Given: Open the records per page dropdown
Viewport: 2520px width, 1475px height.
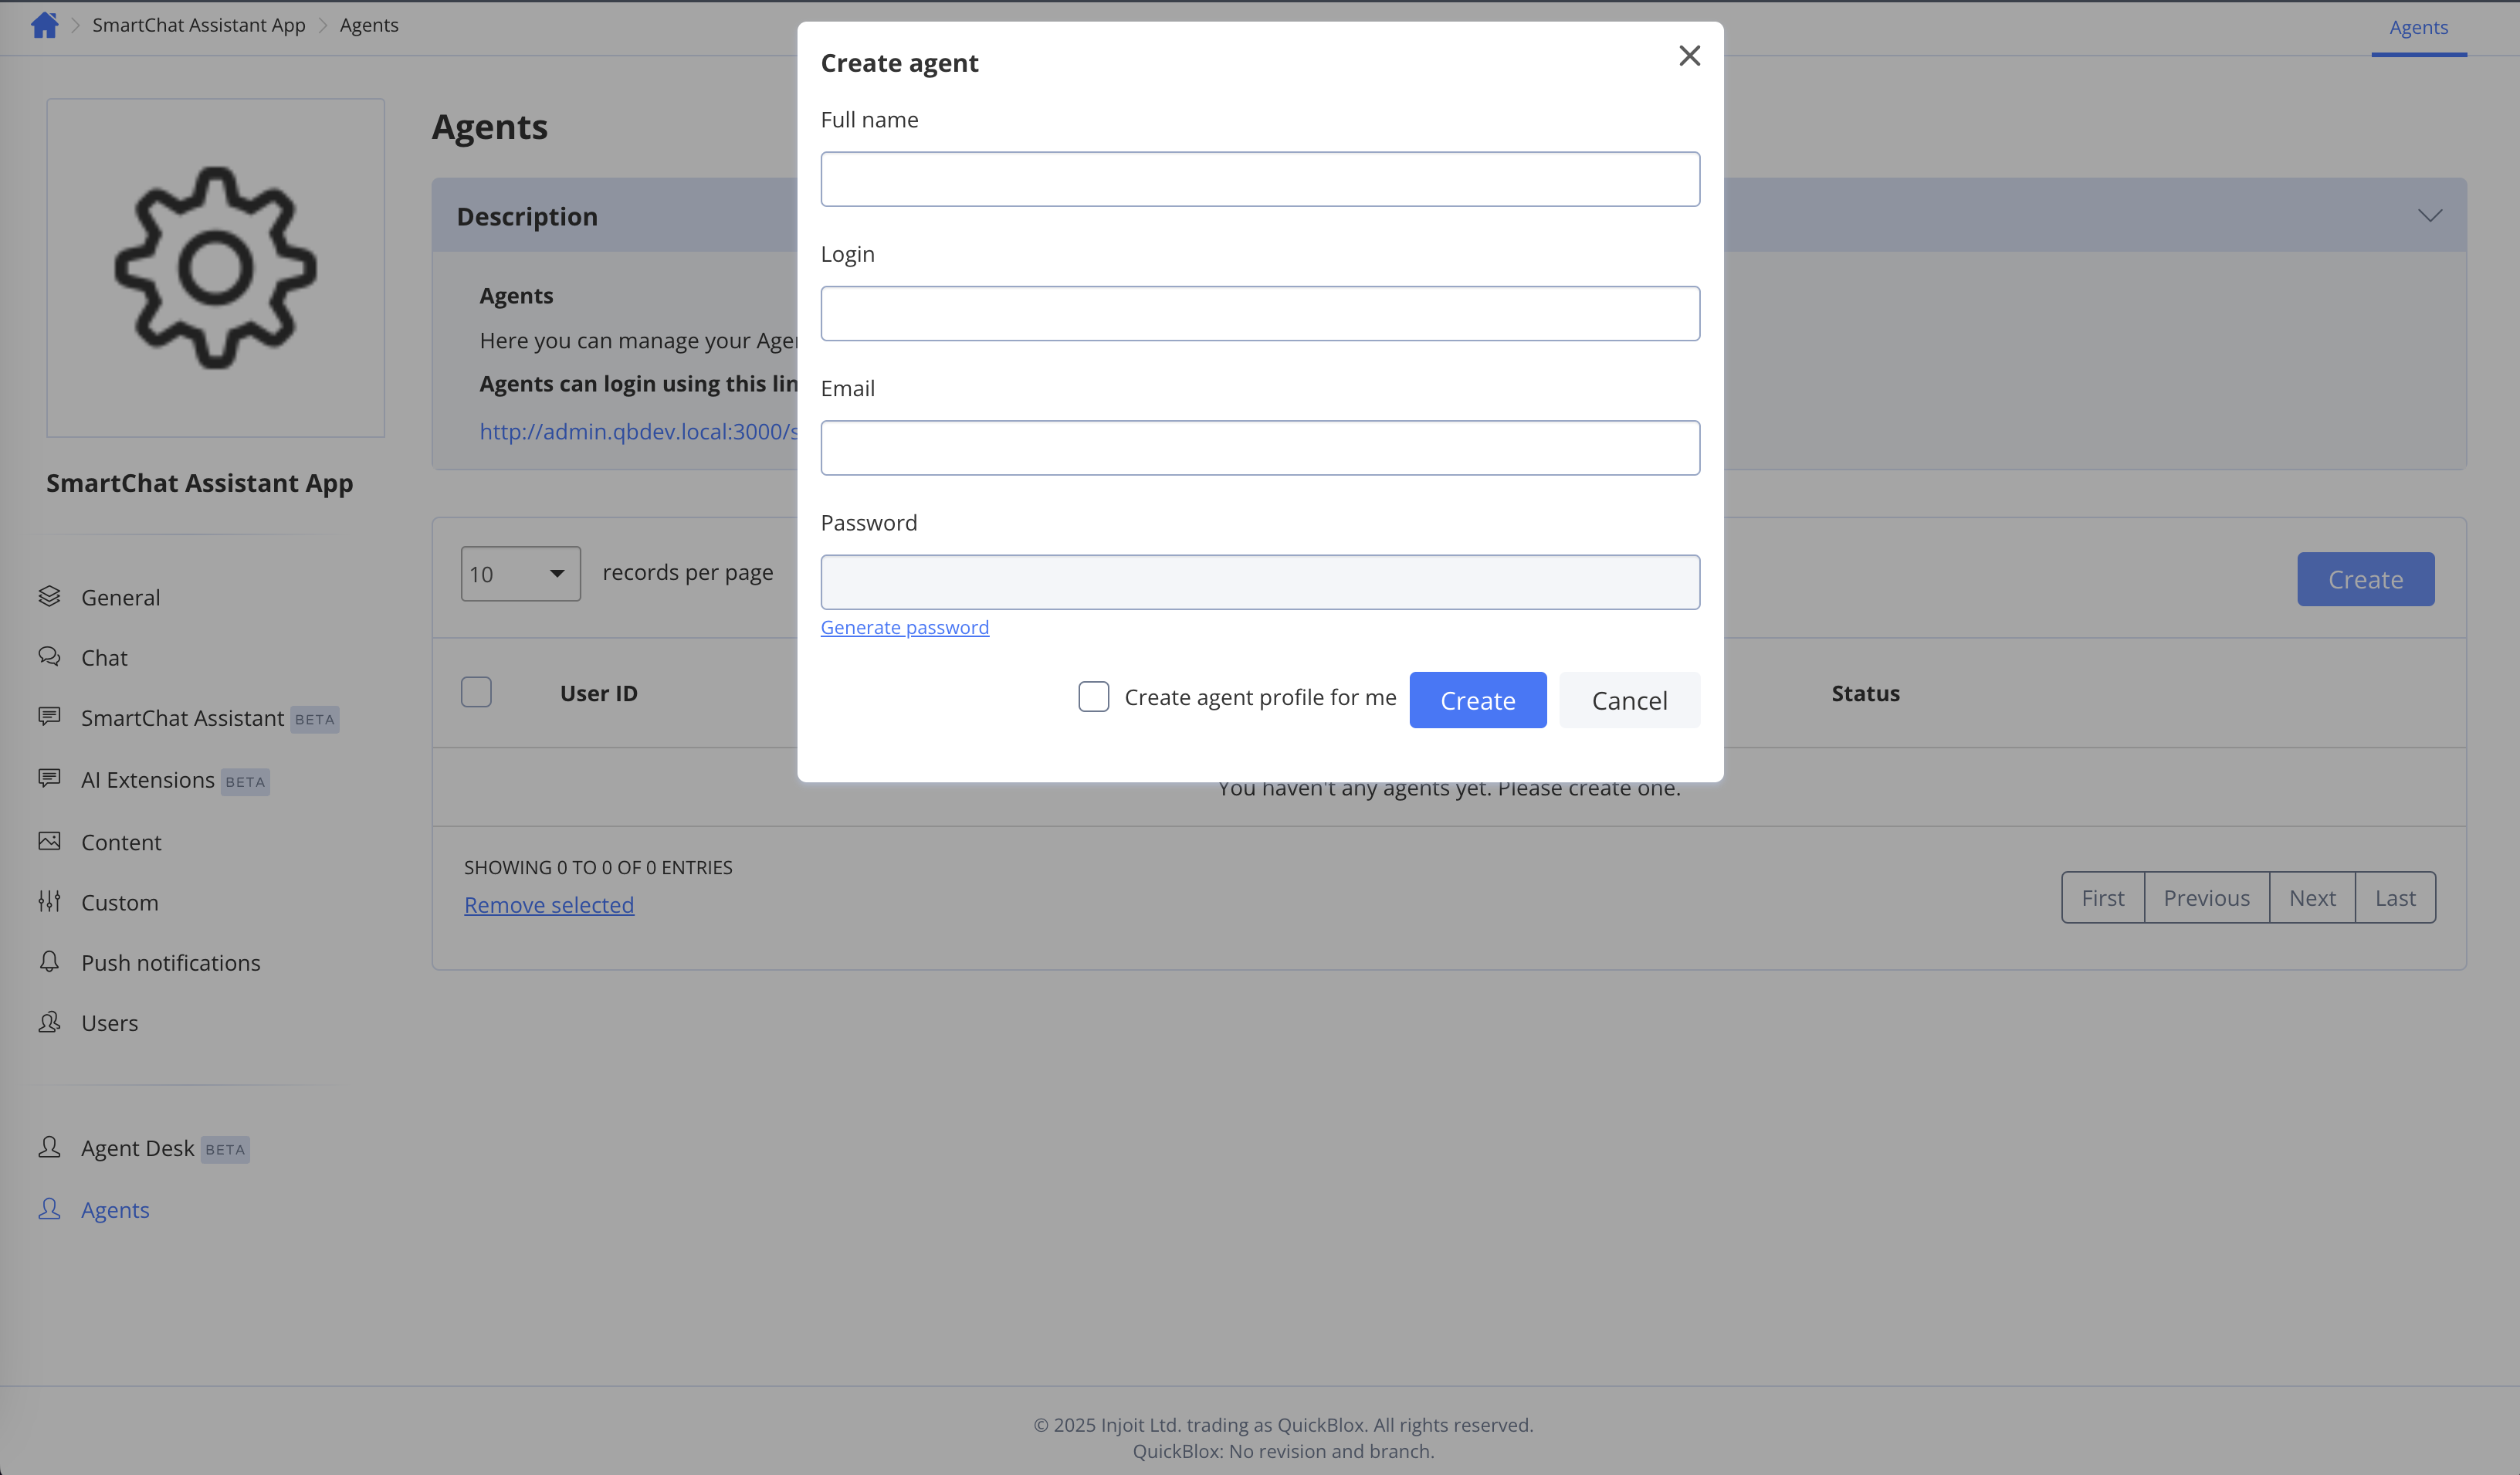Looking at the screenshot, I should 520,574.
